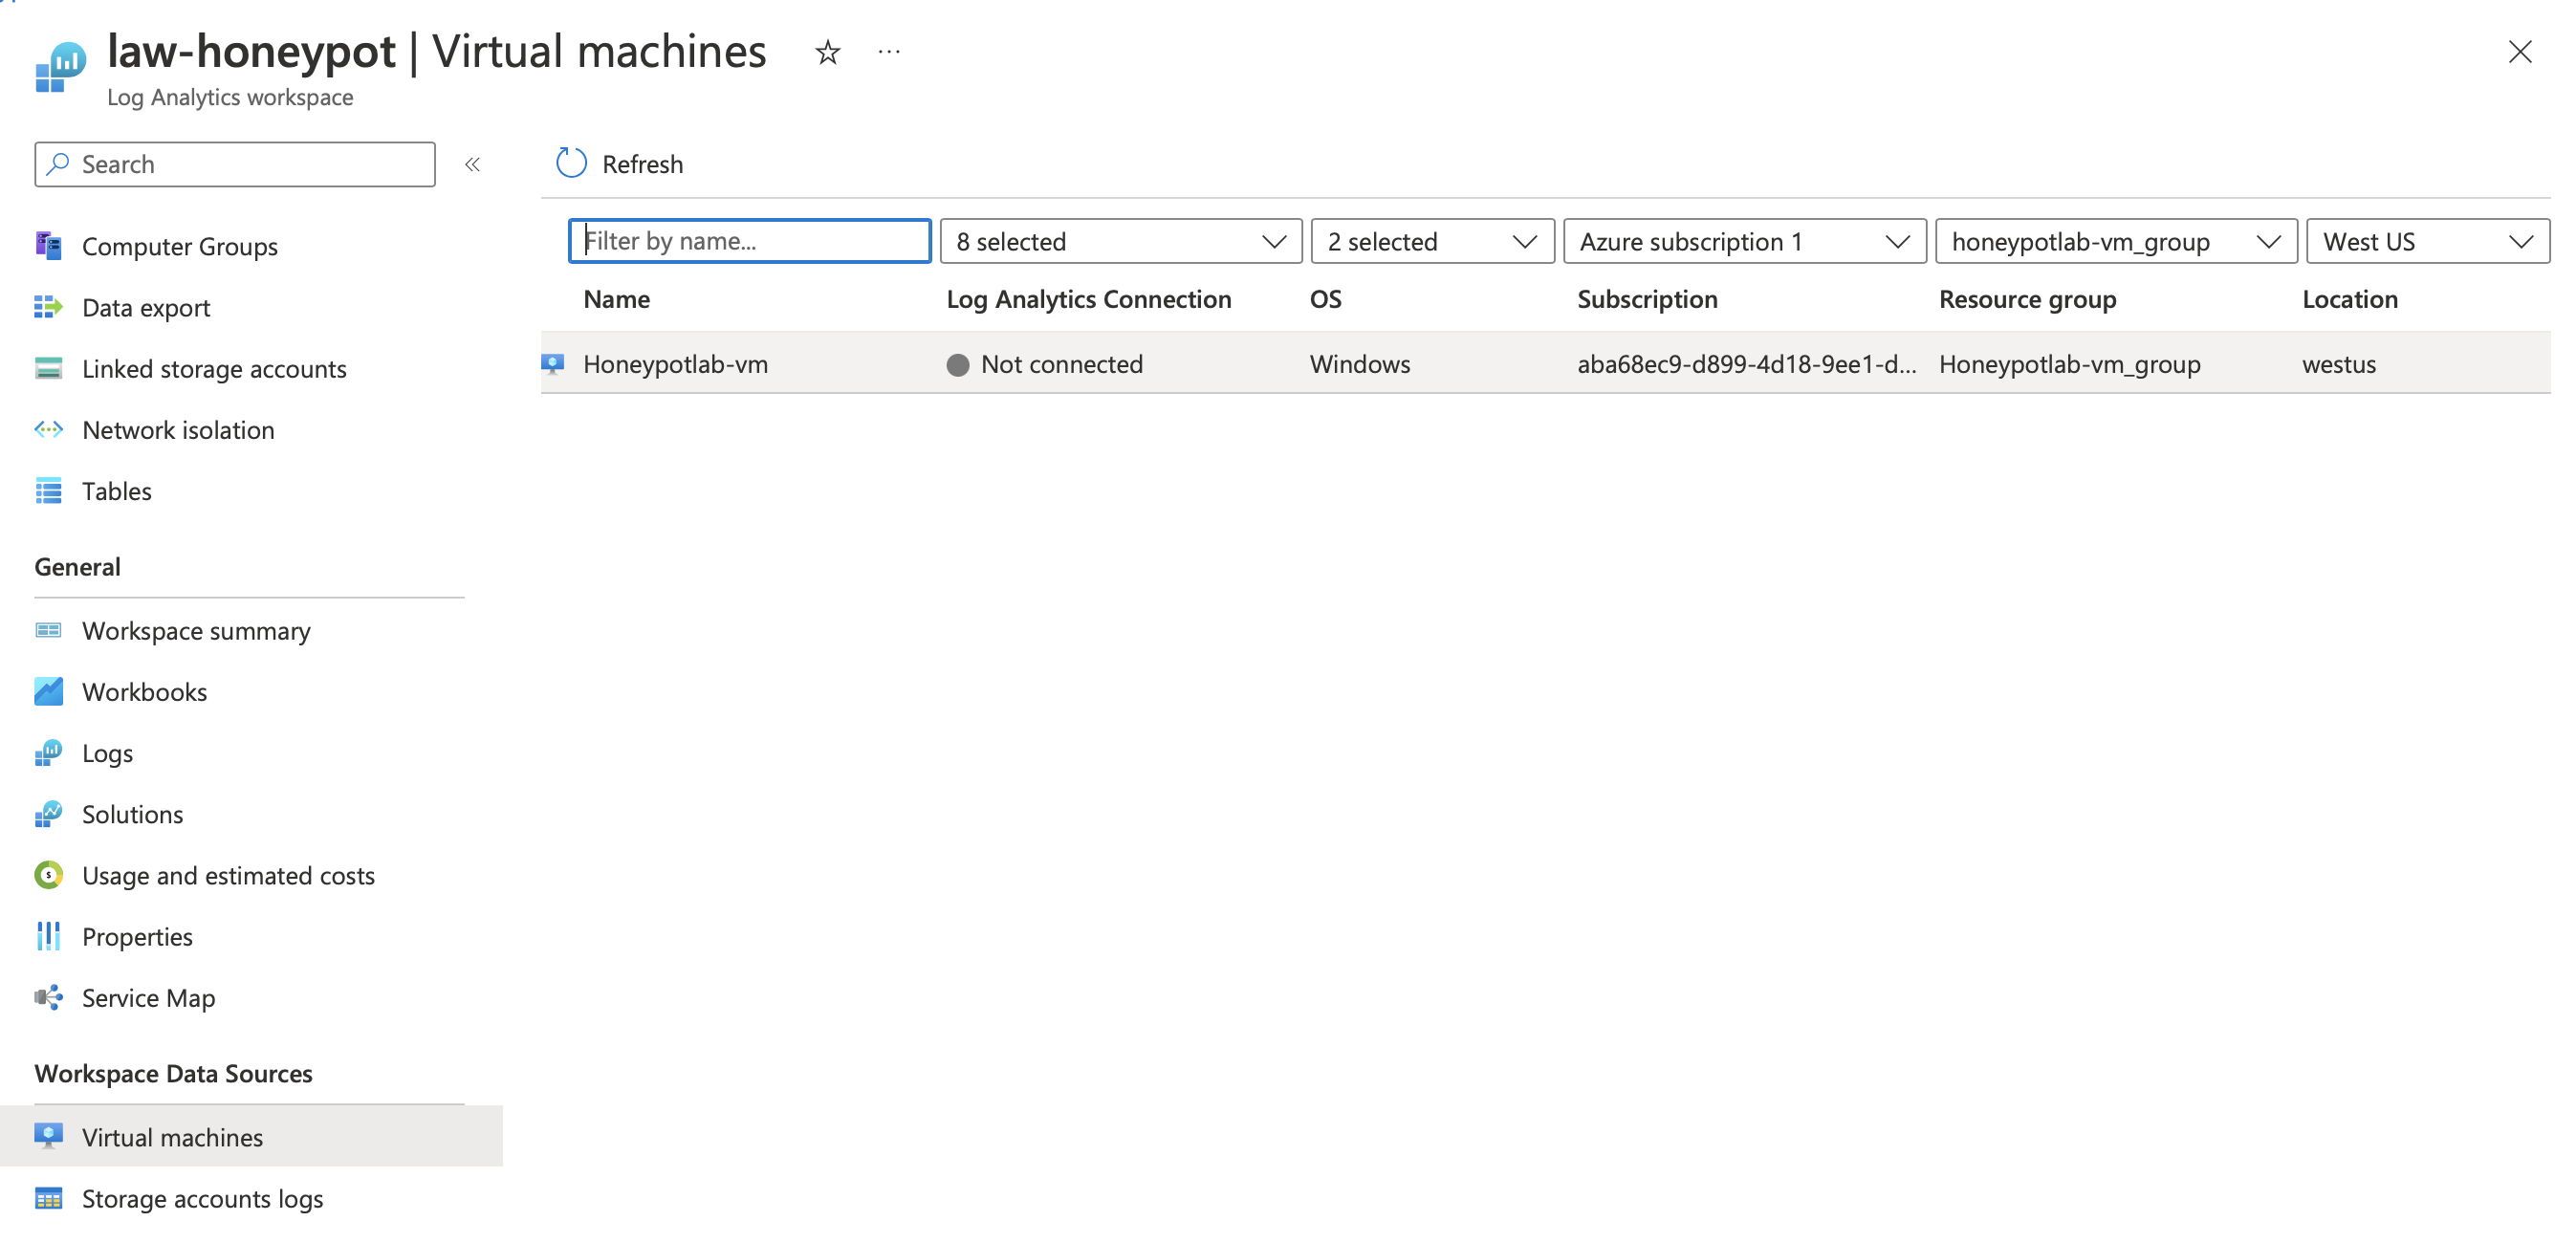Click the Workbooks chart icon

(48, 691)
